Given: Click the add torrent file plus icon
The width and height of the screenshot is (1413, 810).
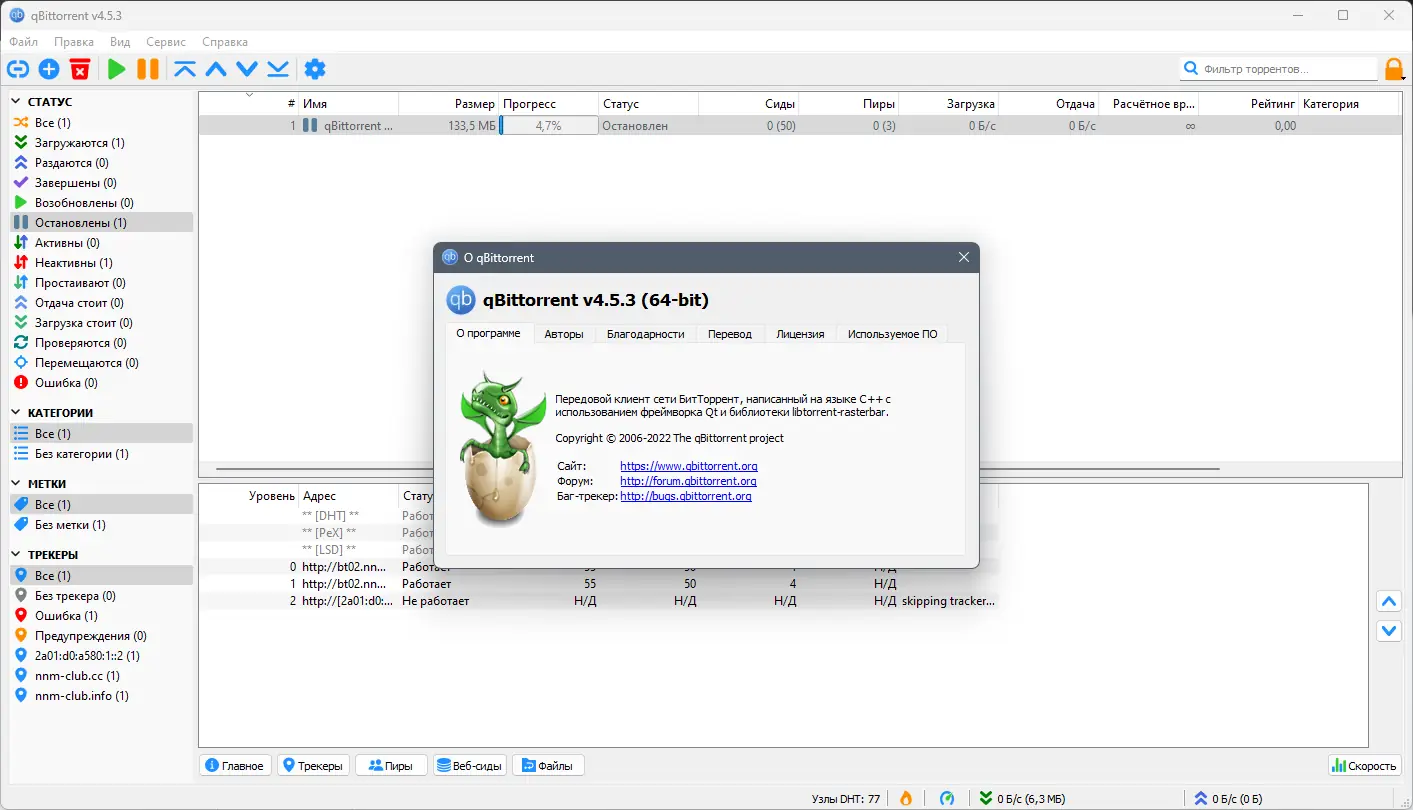Looking at the screenshot, I should [x=49, y=69].
